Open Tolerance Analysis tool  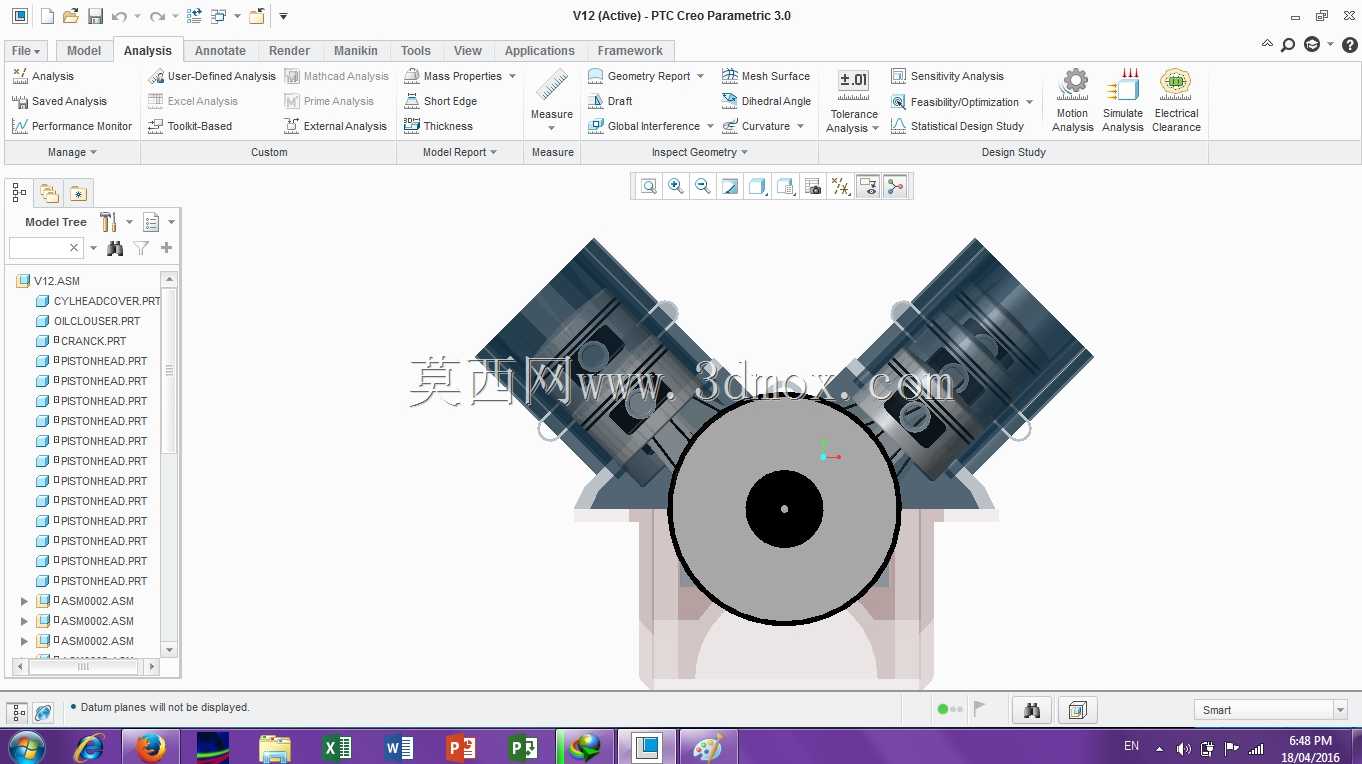coord(853,102)
